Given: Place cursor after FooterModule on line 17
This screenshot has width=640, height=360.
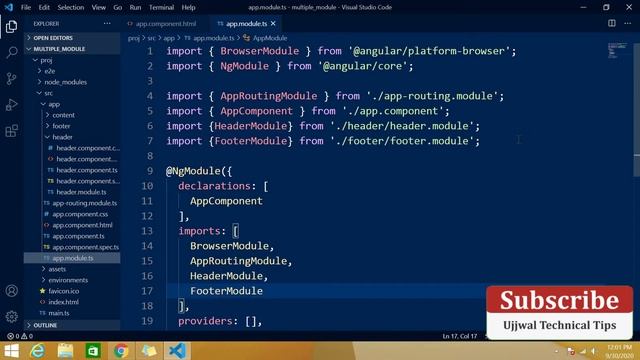Looking at the screenshot, I should 263,291.
